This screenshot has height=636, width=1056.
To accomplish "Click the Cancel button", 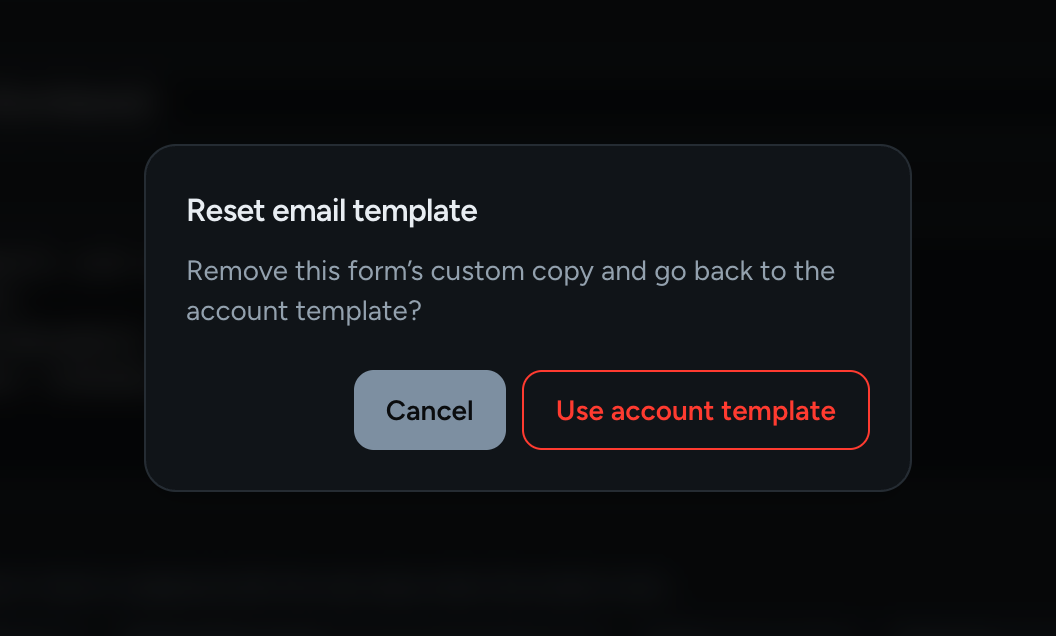I will (x=430, y=410).
